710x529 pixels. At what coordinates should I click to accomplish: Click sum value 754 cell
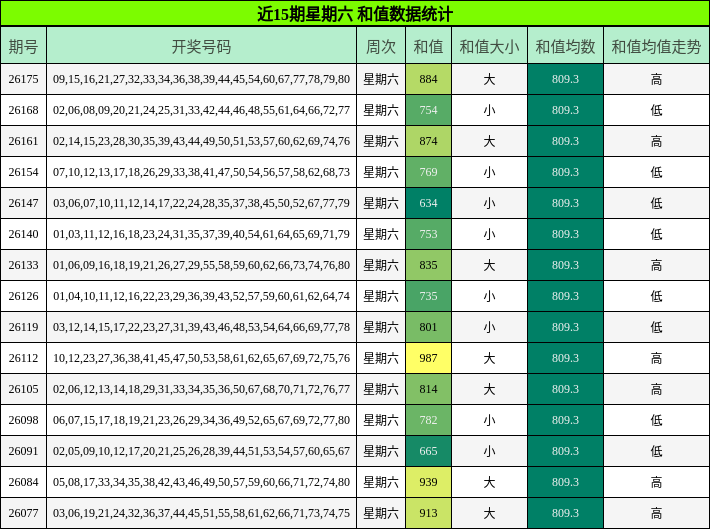(428, 110)
